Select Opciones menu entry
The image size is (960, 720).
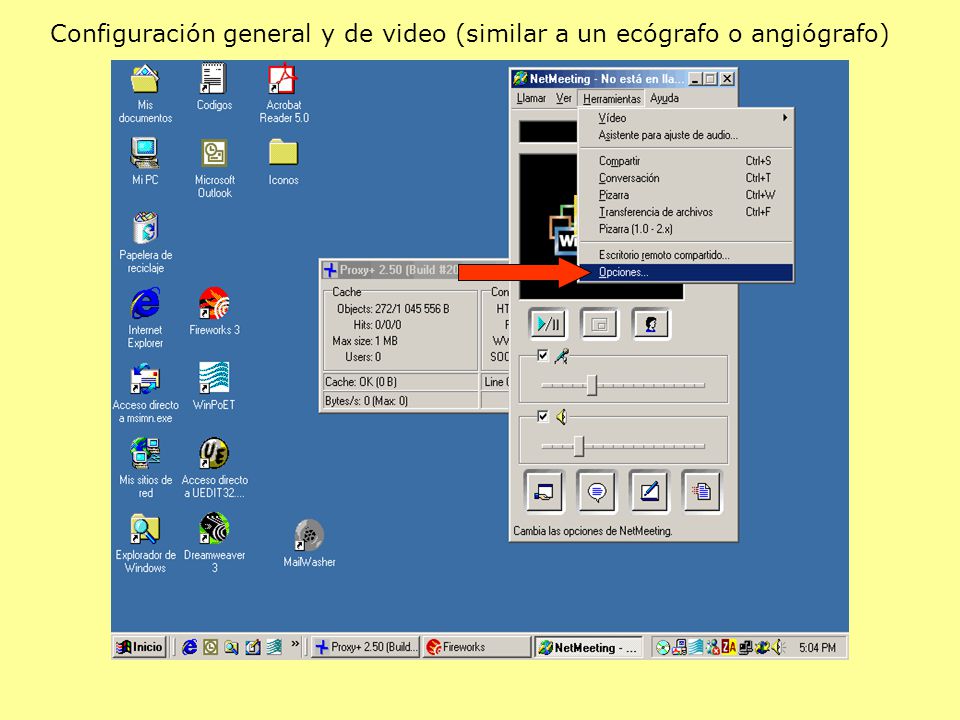tap(686, 272)
